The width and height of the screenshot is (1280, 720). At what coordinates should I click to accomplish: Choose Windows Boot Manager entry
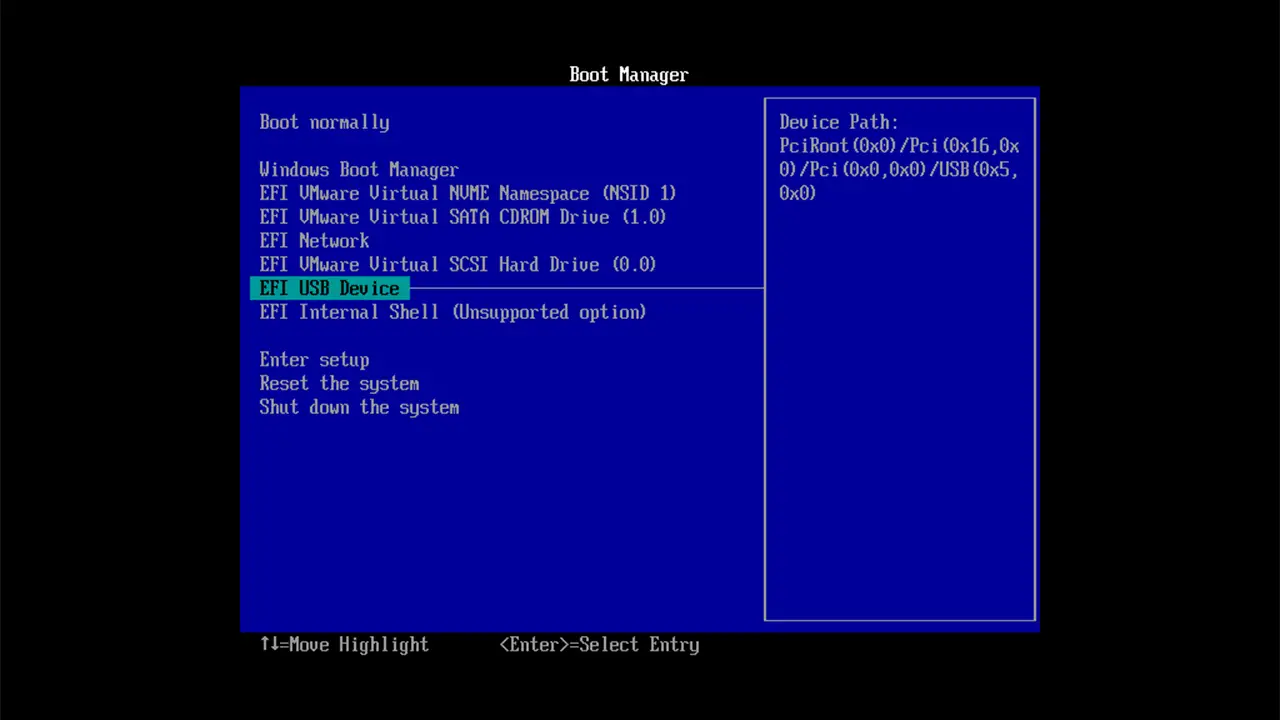coord(359,170)
